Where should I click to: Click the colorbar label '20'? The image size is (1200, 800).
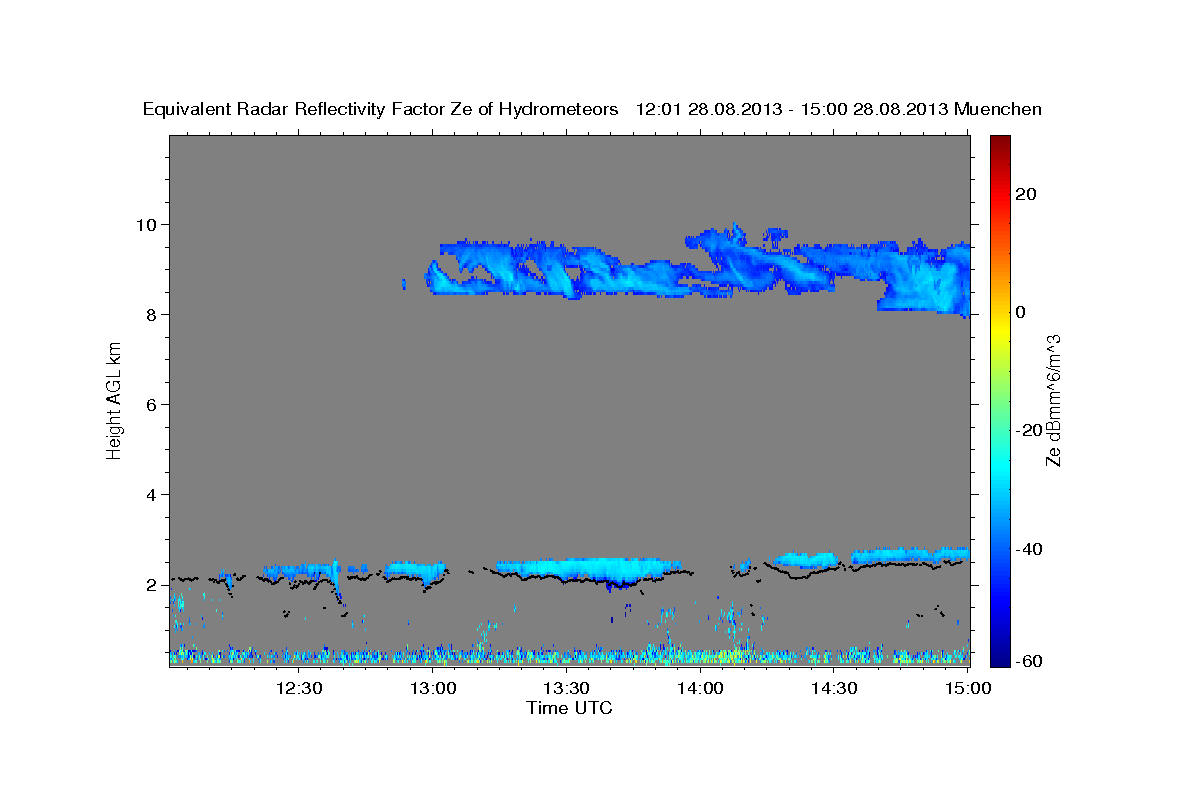pos(1027,194)
